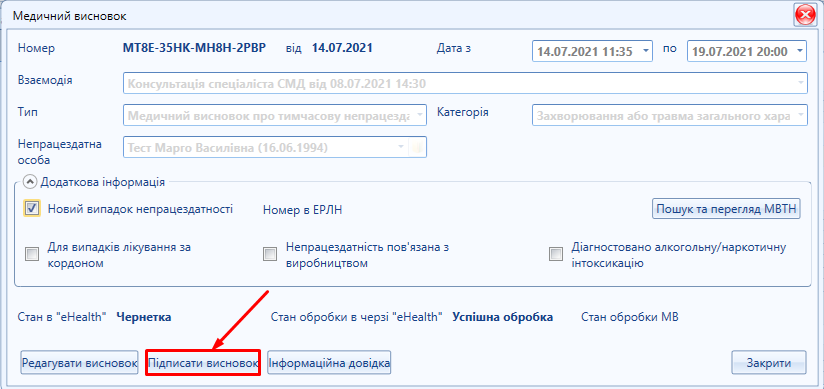The image size is (824, 389).
Task: Click Редагувати висновок button
Action: [79, 363]
